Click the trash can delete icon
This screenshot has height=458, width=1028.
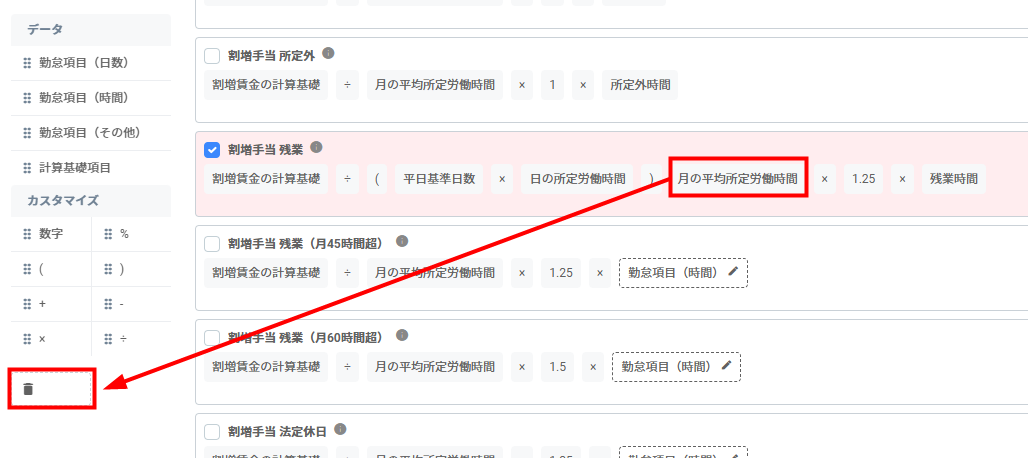(x=28, y=389)
